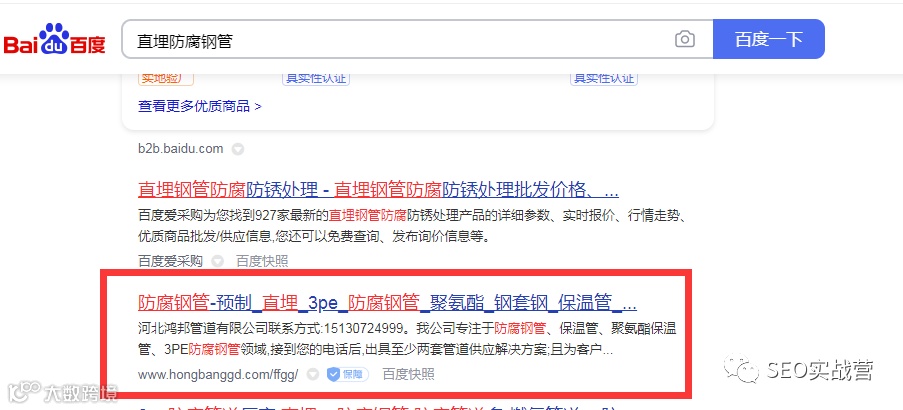Viewport: 903px width, 410px height.
Task: Click 百度爱采购 source label
Action: [170, 261]
